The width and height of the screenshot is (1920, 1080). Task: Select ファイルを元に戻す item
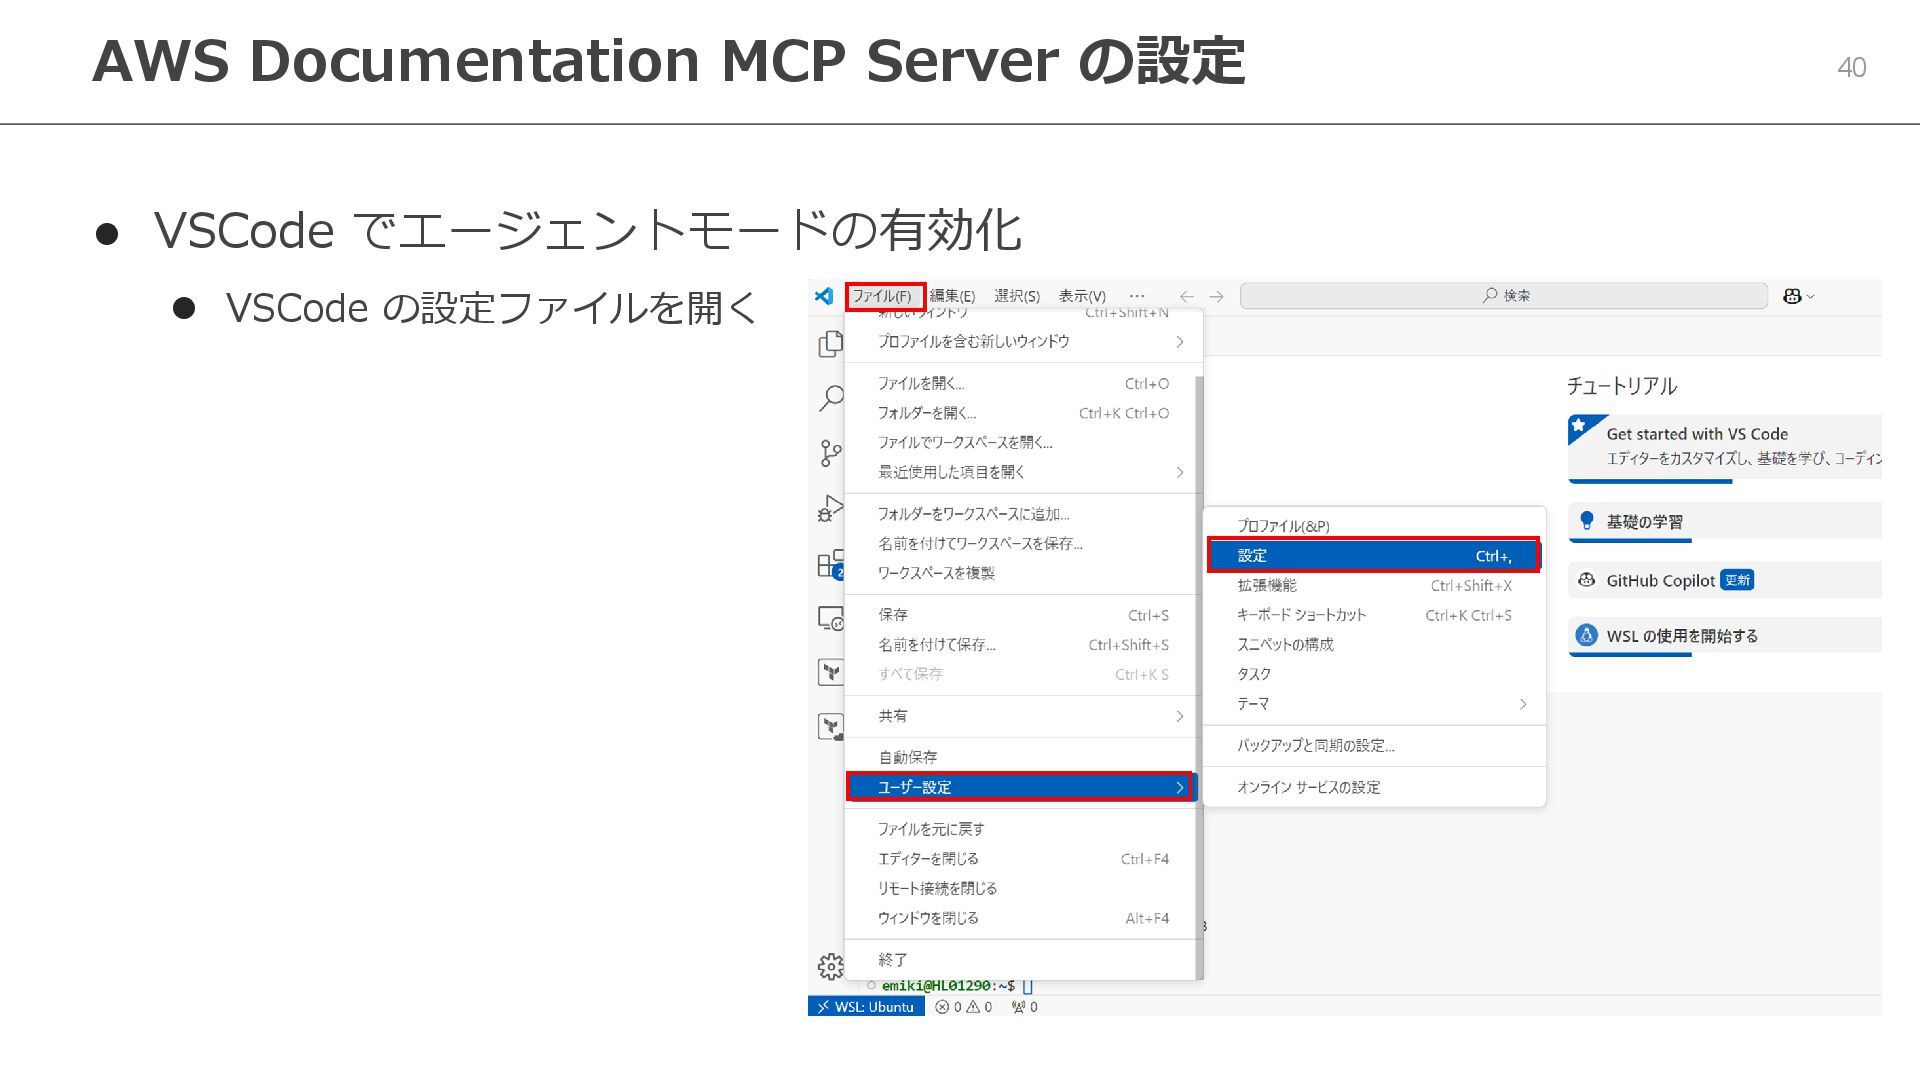point(1021,829)
